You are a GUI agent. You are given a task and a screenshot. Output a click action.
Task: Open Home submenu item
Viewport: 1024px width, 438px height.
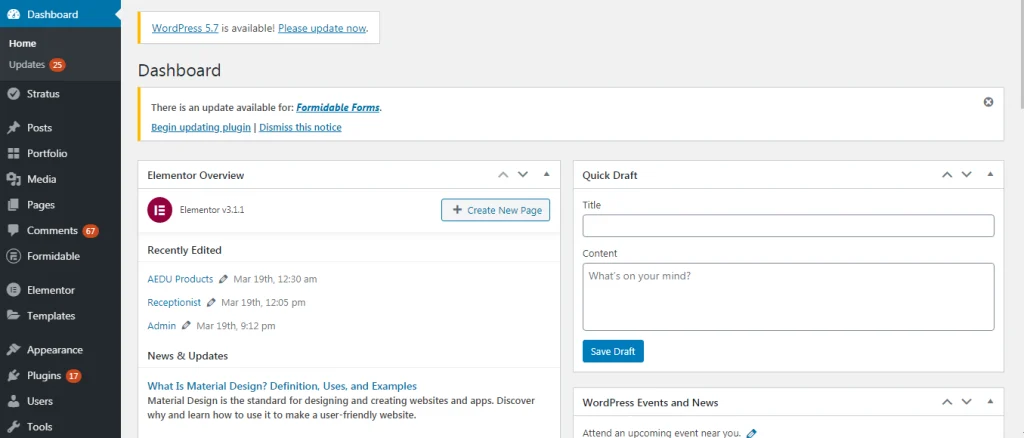pos(22,44)
